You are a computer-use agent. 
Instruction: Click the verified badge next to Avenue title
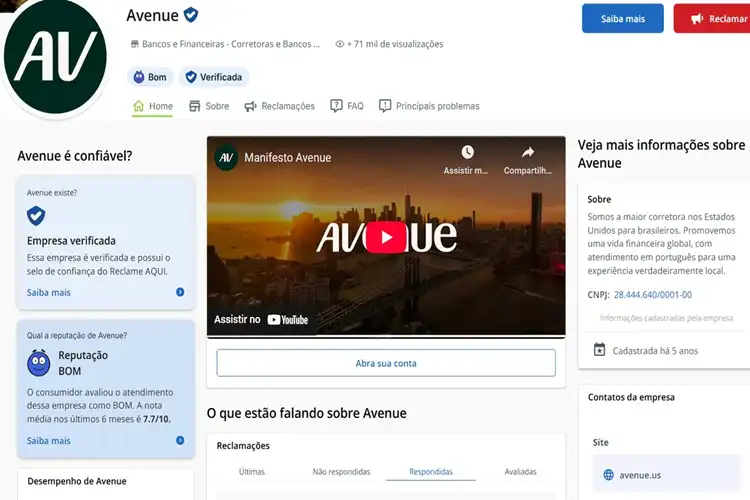pyautogui.click(x=191, y=15)
